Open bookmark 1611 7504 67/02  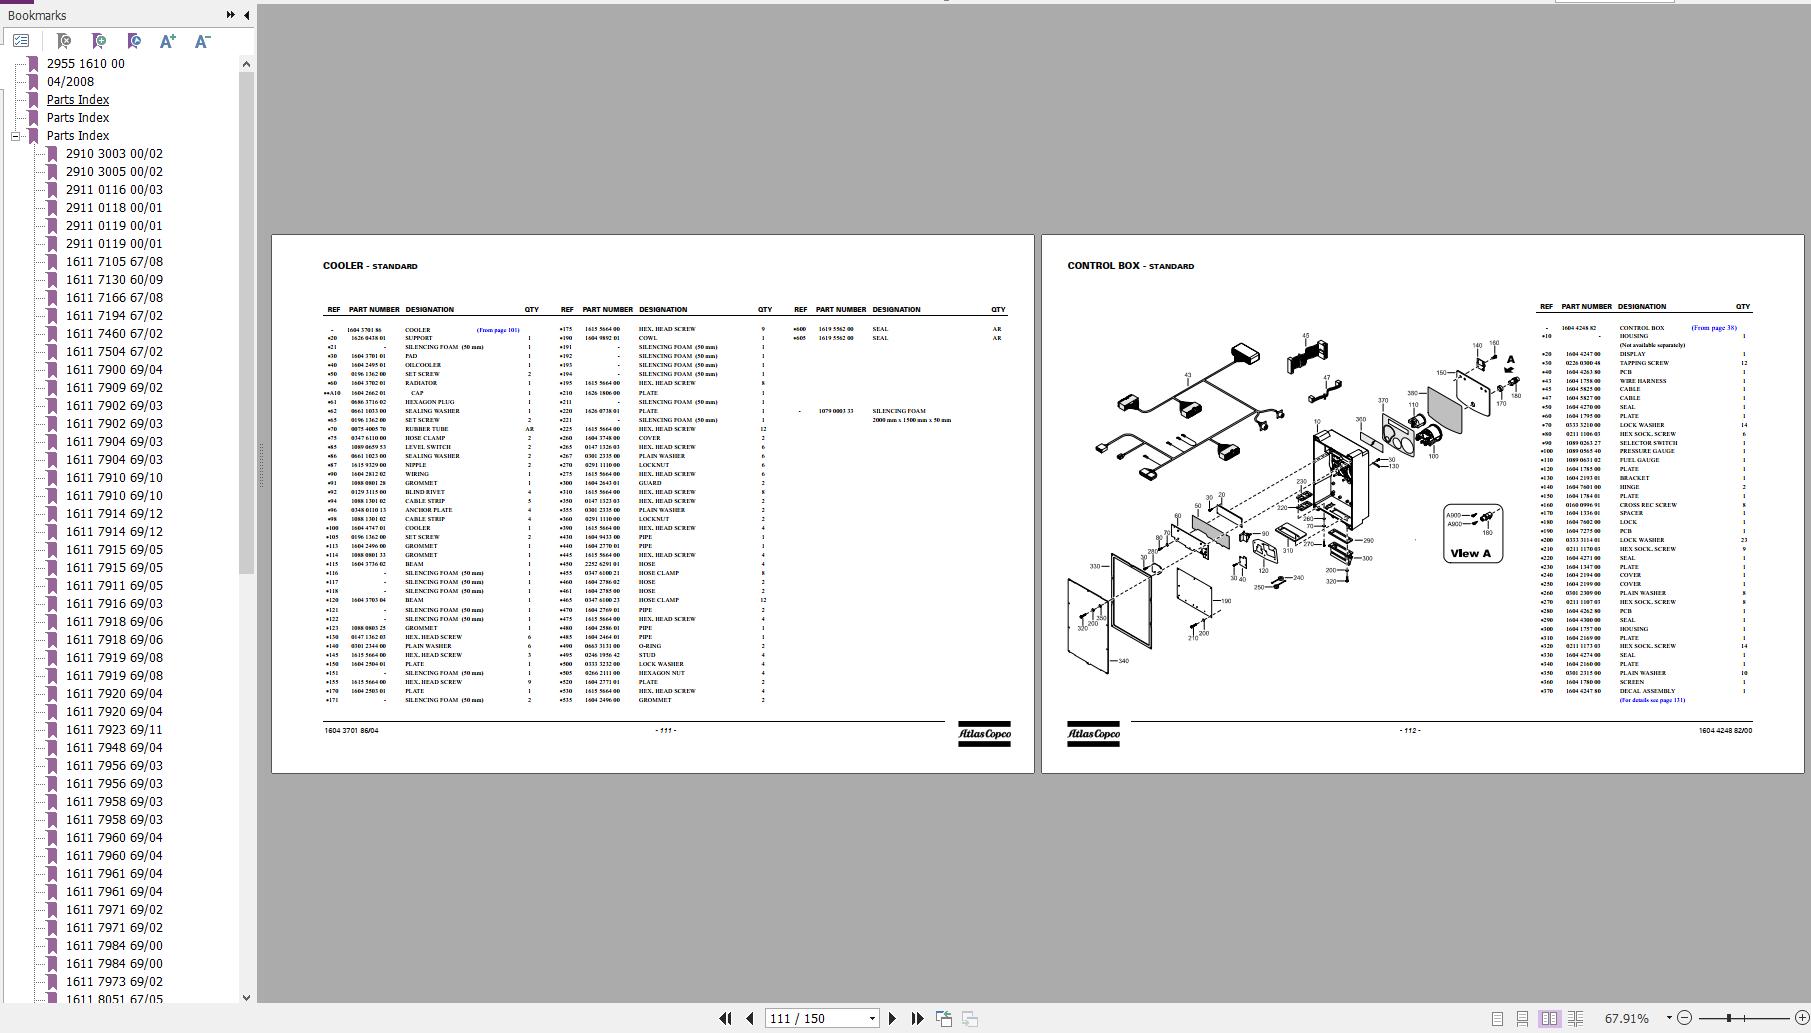coord(114,352)
